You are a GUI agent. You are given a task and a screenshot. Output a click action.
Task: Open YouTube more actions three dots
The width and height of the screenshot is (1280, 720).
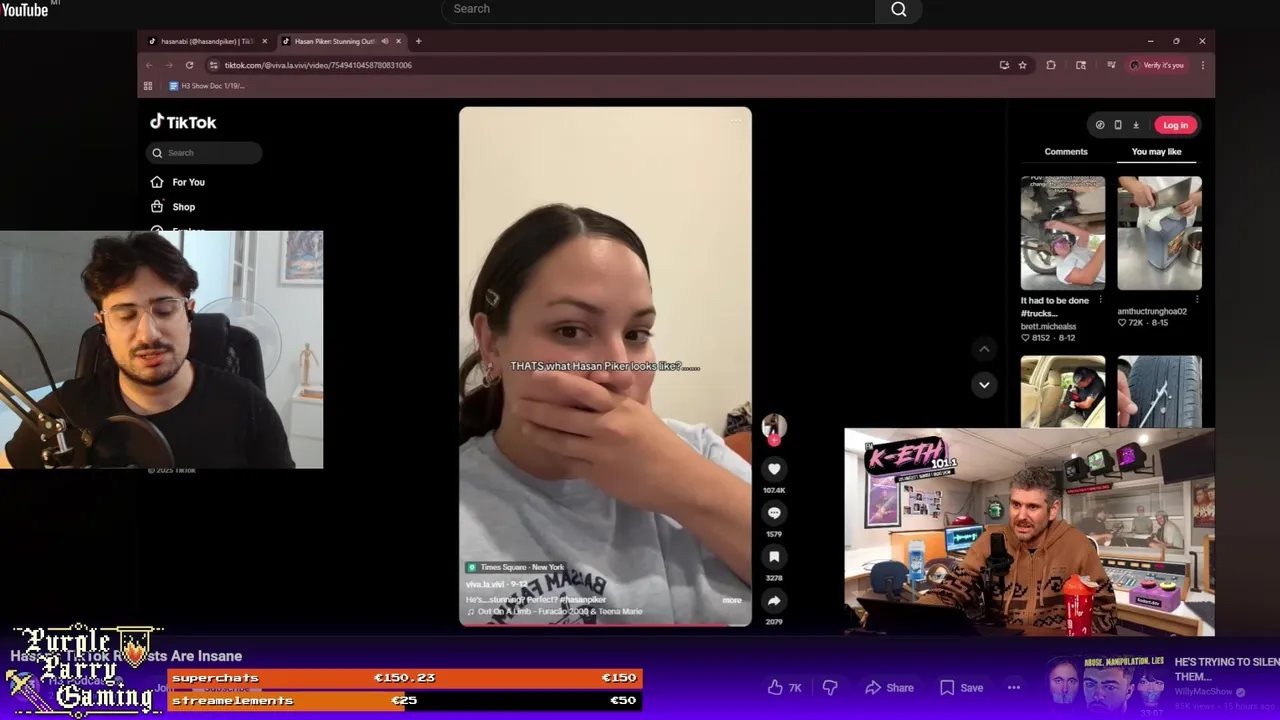pos(1014,688)
